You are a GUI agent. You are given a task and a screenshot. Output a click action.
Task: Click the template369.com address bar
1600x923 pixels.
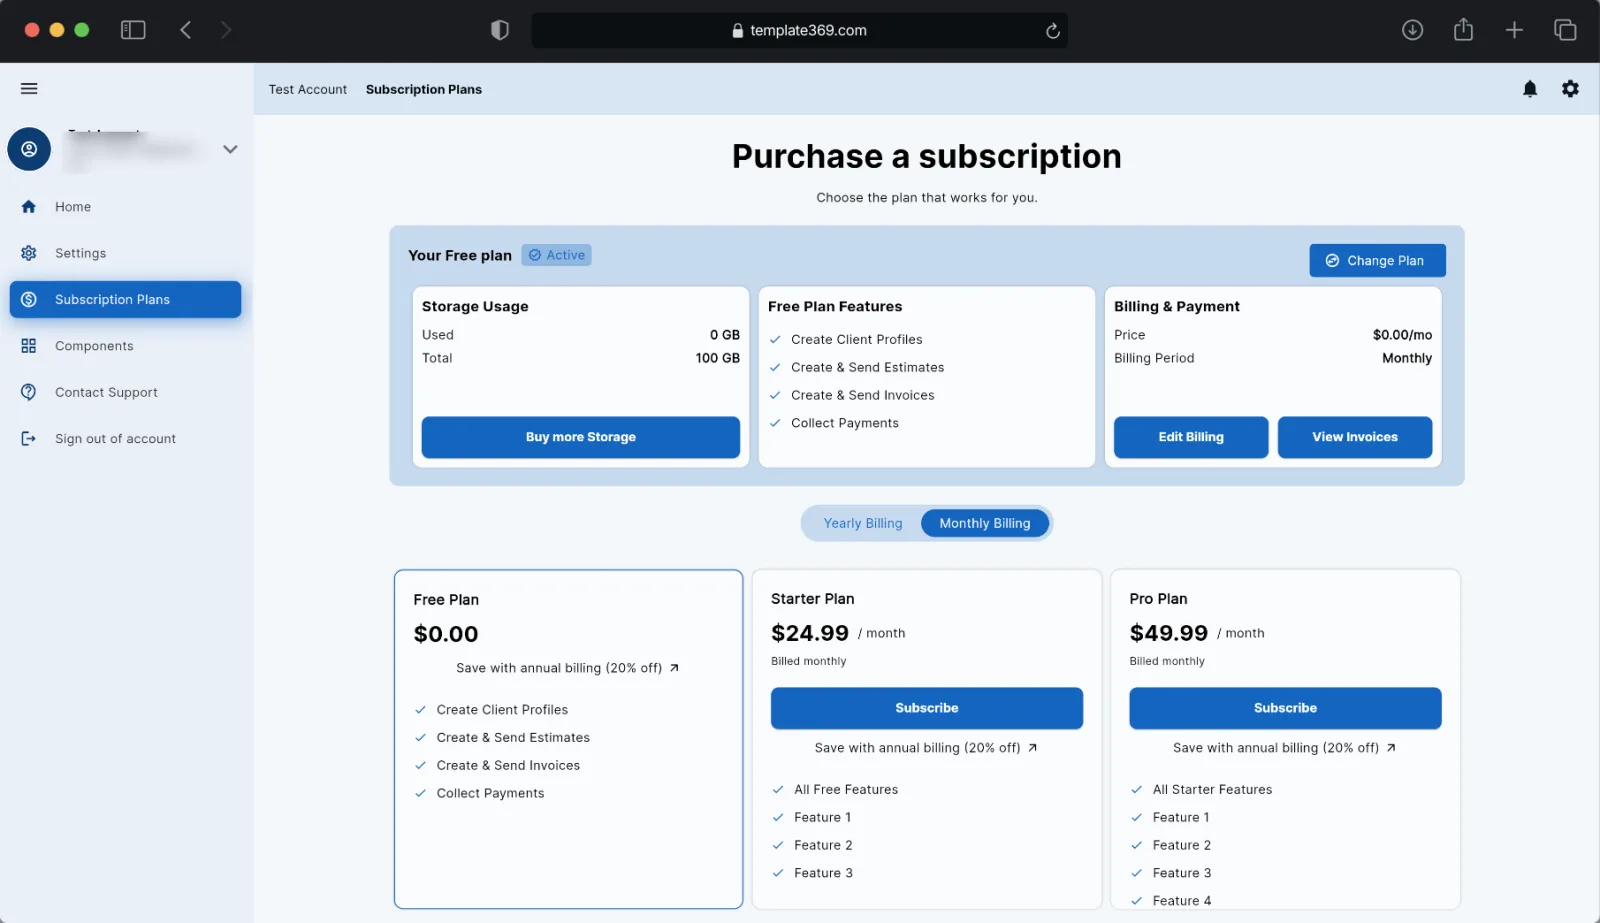pyautogui.click(x=799, y=30)
